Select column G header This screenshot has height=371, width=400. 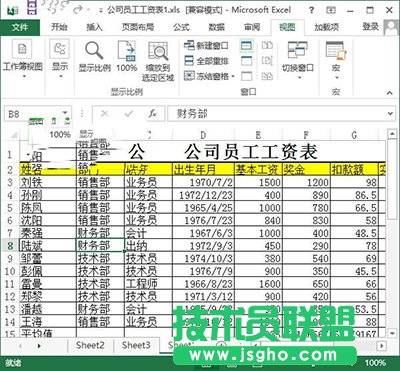click(x=354, y=135)
